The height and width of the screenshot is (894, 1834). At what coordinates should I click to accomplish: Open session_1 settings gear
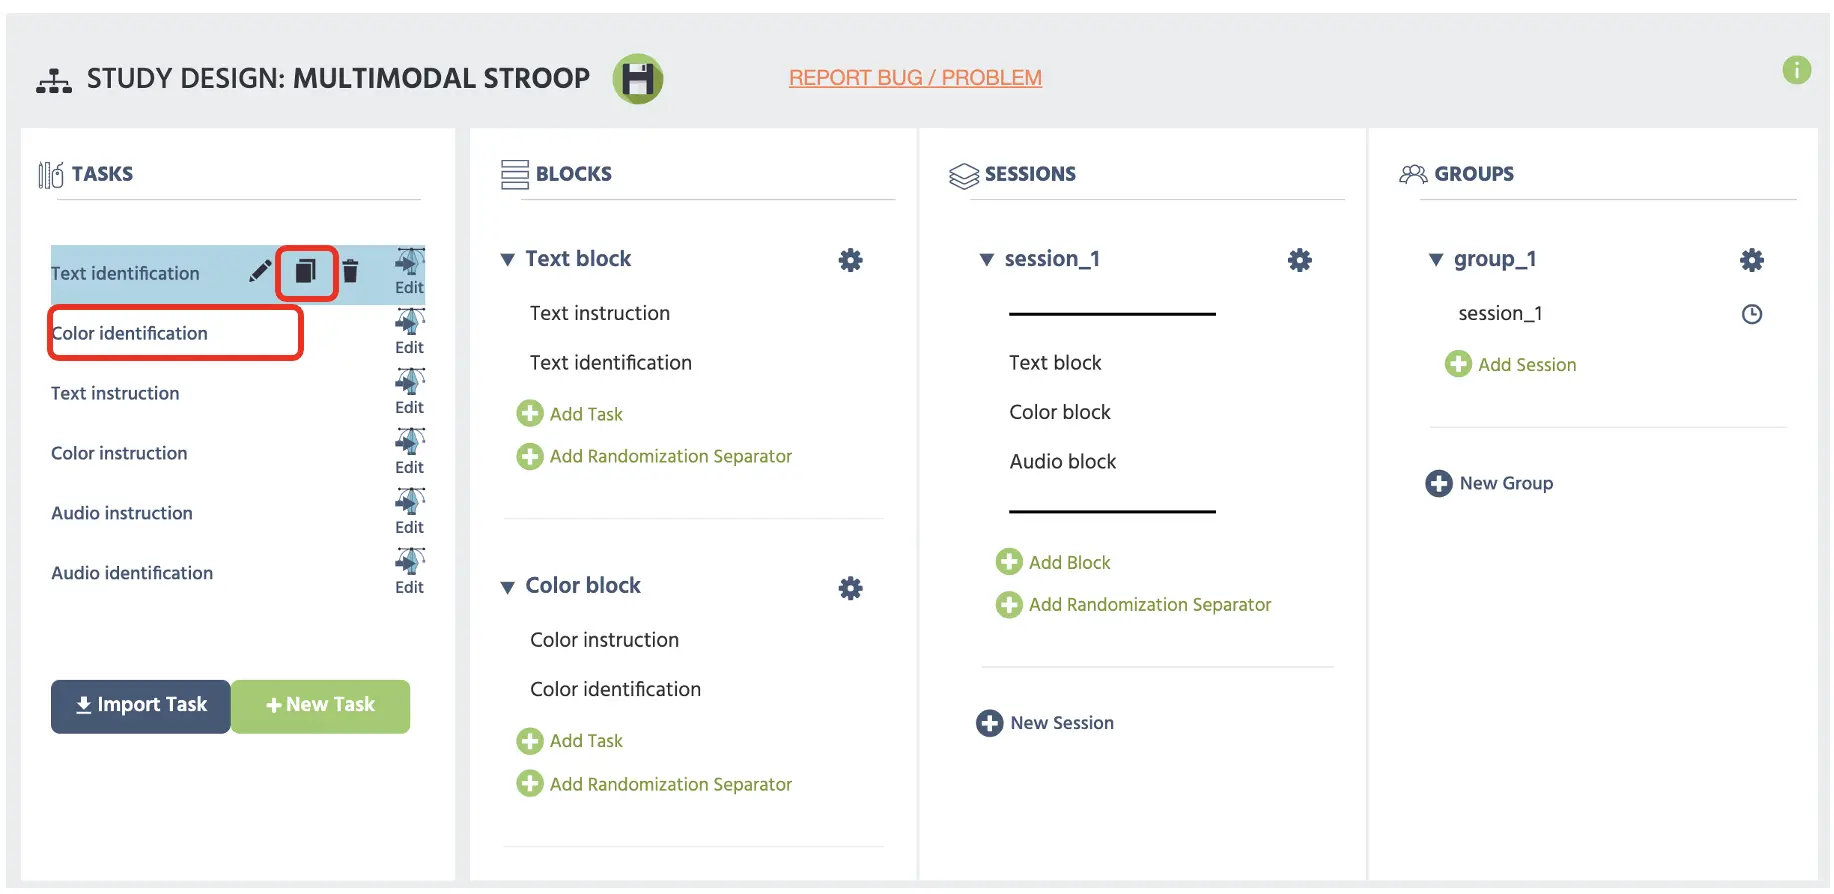click(x=1300, y=260)
